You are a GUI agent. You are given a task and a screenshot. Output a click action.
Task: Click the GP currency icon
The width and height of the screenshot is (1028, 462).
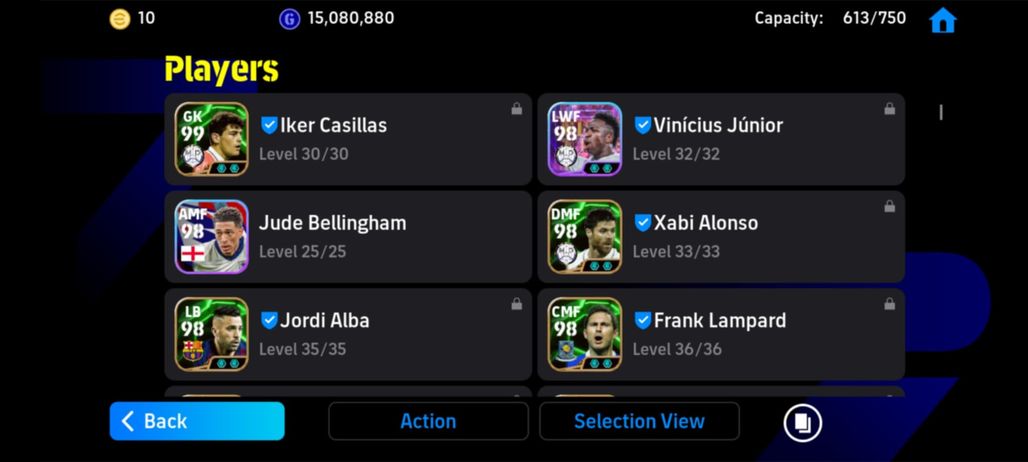[x=289, y=19]
